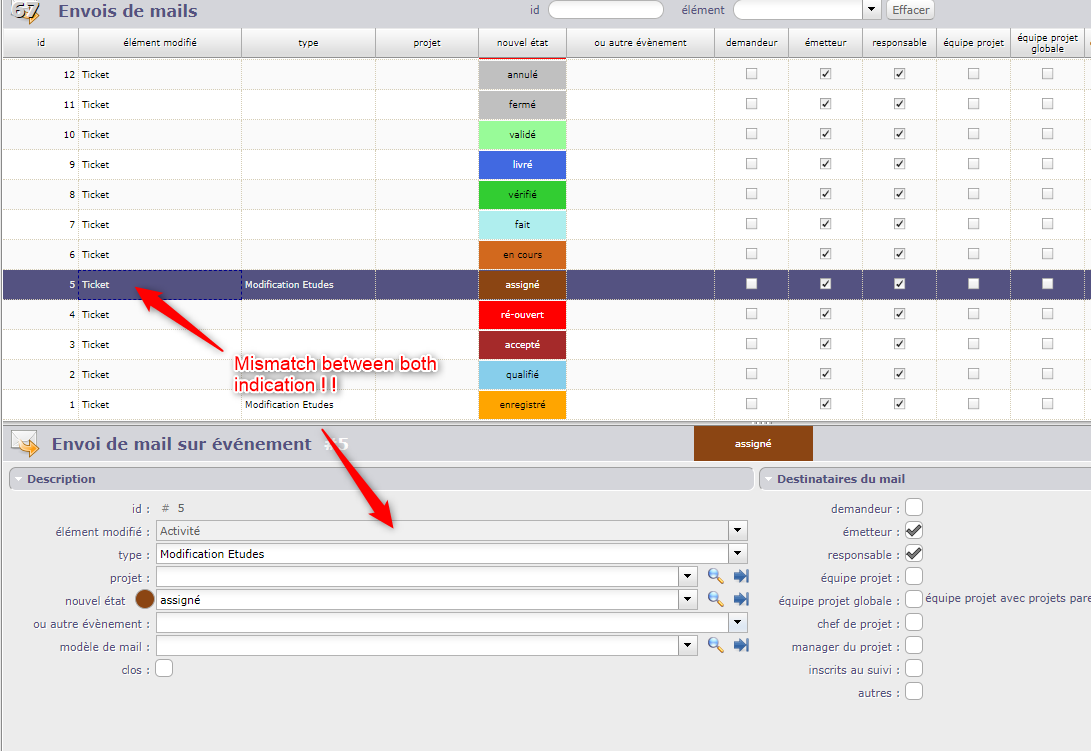The image size is (1091, 751).
Task: Check équipe projet globale in Destinataires du mail
Action: click(x=914, y=599)
